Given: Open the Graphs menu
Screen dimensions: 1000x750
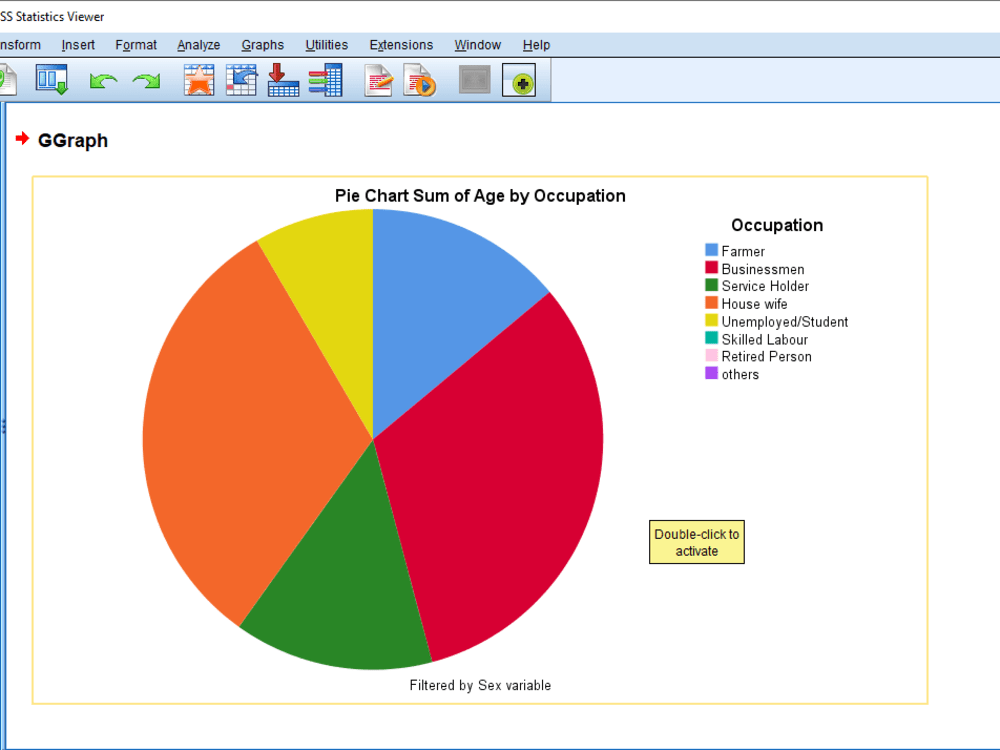Looking at the screenshot, I should point(262,45).
